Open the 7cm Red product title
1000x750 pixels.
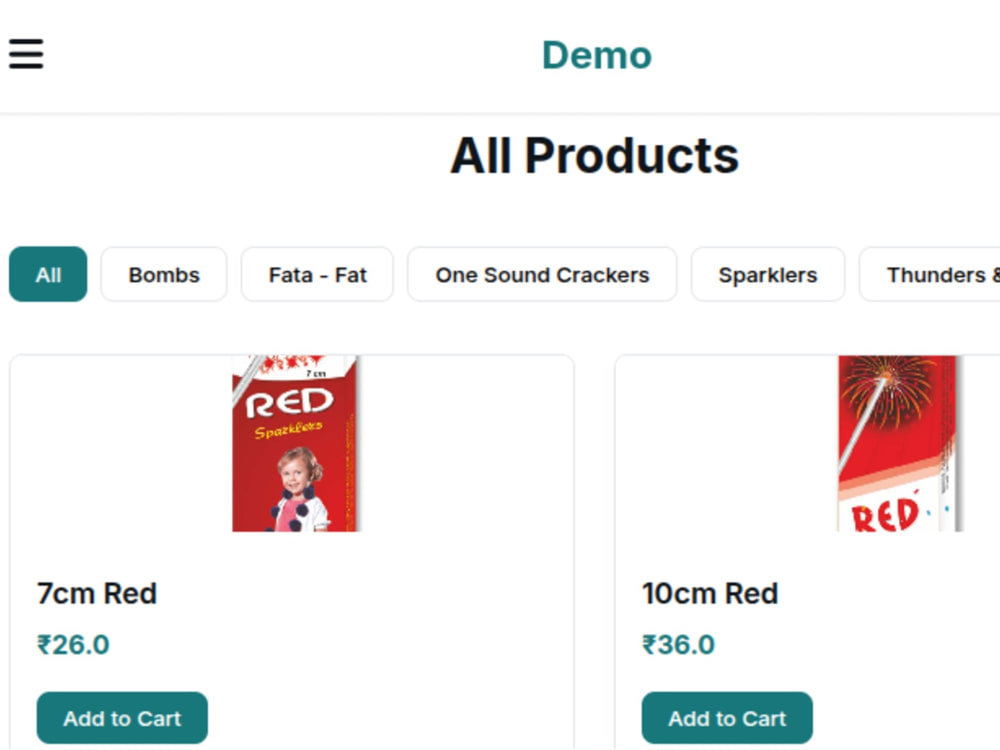[97, 594]
